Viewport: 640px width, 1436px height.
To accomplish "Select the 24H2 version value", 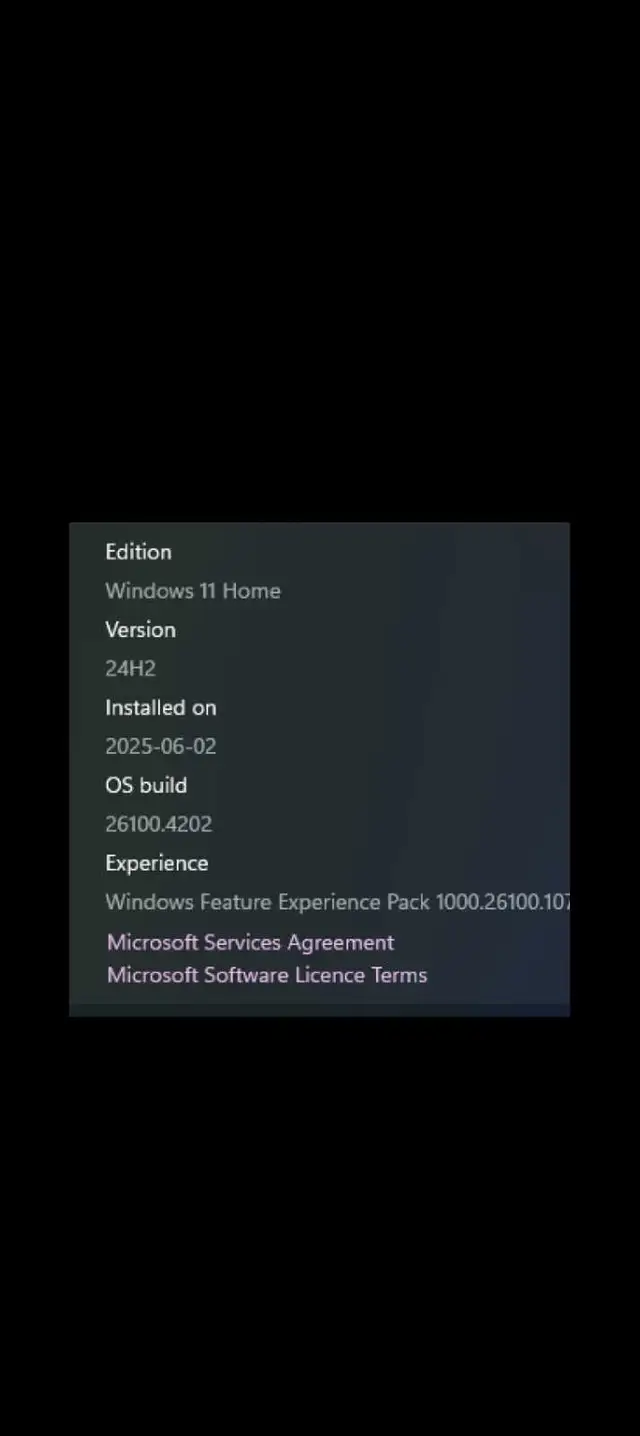I will (131, 668).
